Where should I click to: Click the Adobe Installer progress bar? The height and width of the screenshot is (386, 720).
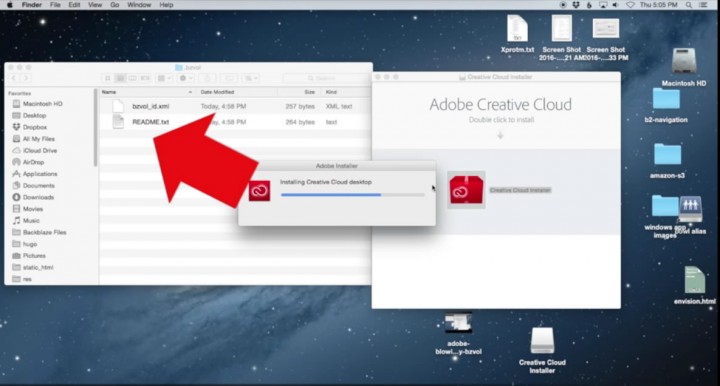353,195
